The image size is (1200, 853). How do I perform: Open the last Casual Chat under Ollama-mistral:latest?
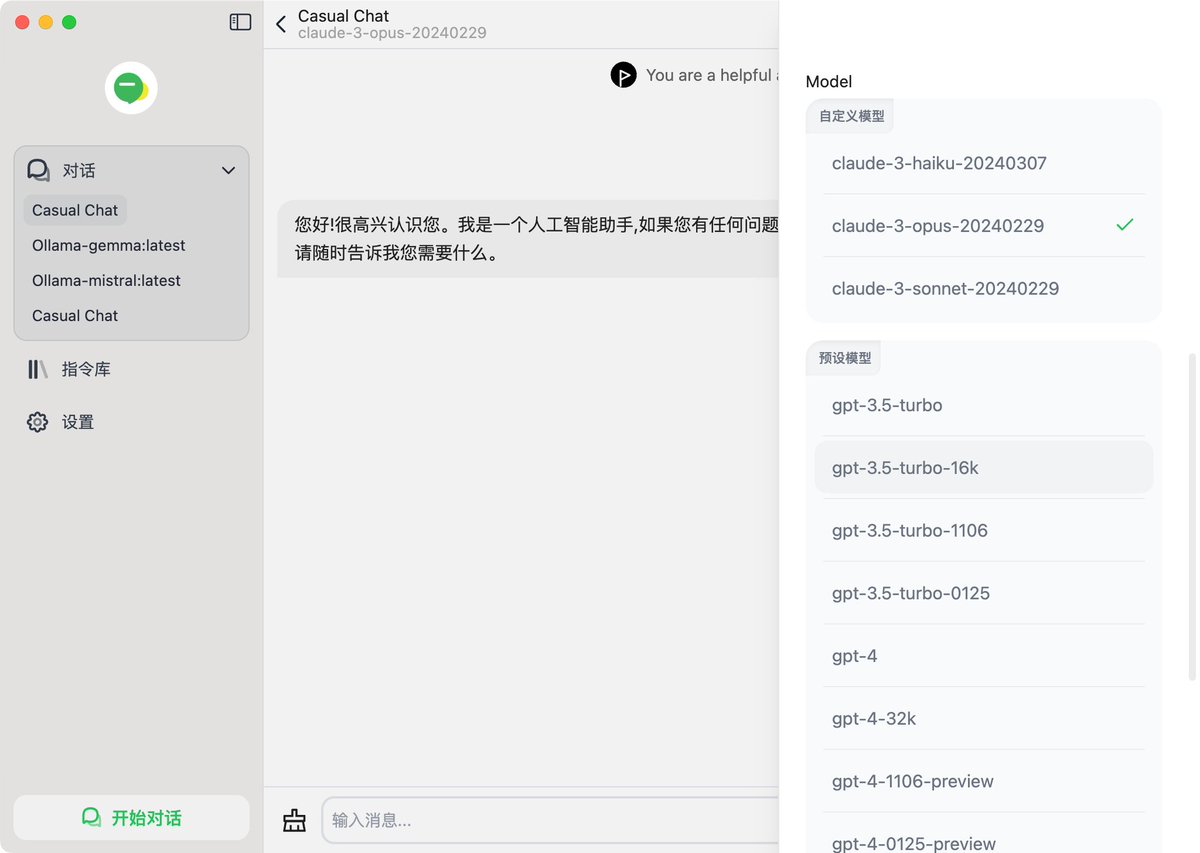75,315
